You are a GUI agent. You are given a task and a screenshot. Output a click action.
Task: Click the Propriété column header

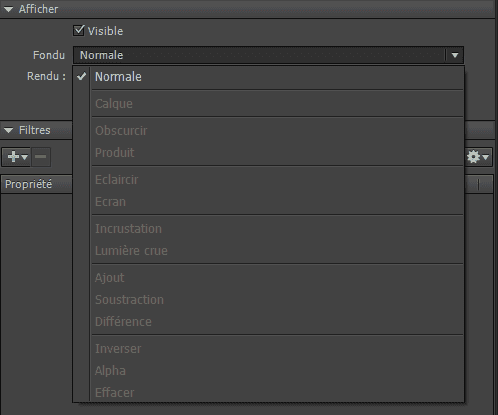click(37, 184)
